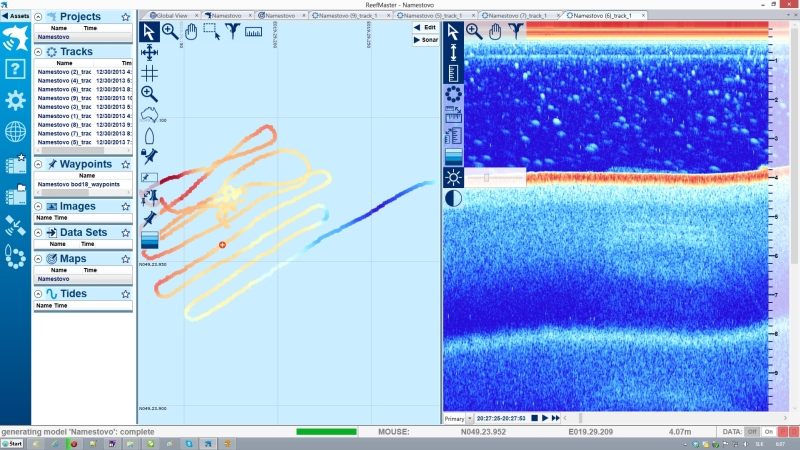Click the grid overlay icon on map

pyautogui.click(x=149, y=73)
